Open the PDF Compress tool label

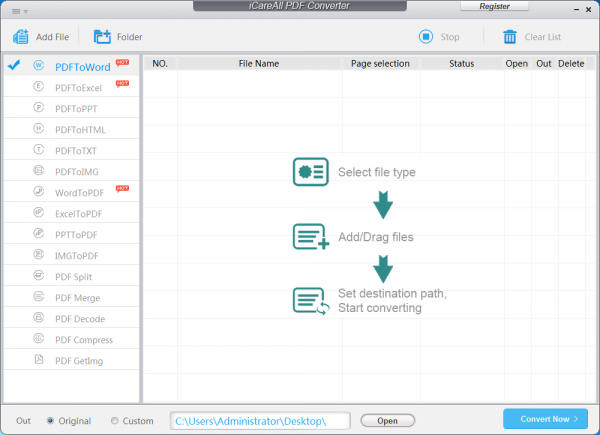(x=84, y=340)
